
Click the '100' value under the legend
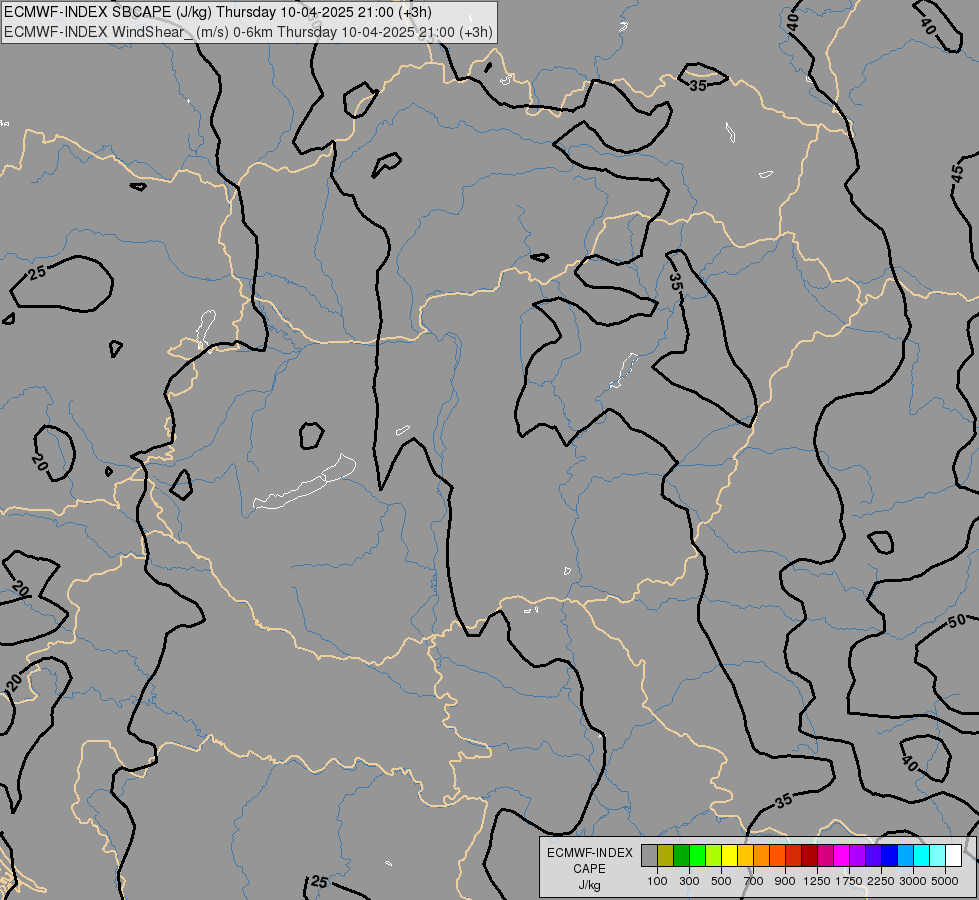click(657, 881)
